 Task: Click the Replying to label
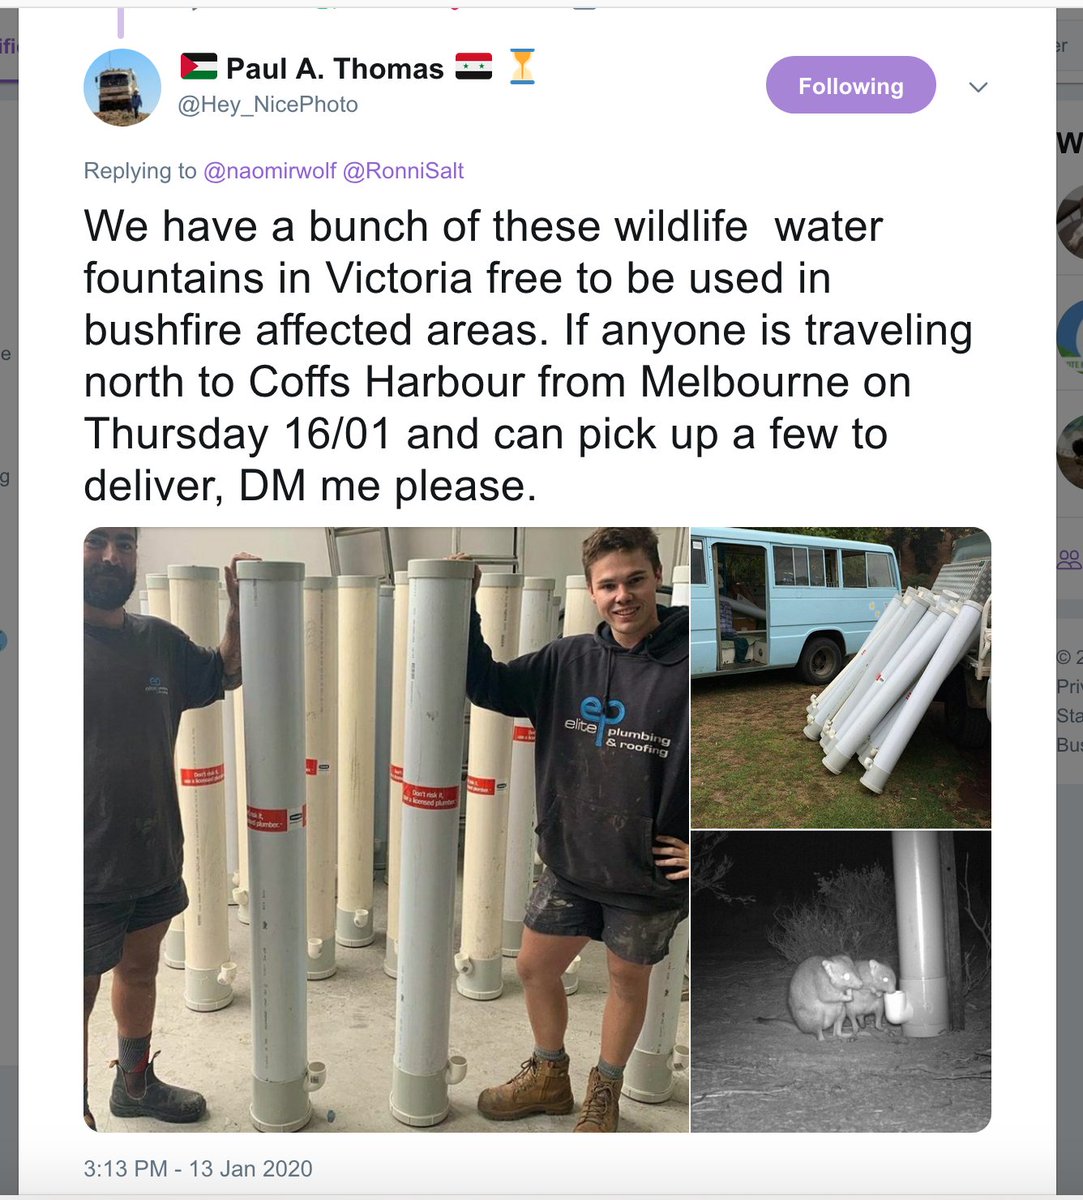(x=140, y=171)
